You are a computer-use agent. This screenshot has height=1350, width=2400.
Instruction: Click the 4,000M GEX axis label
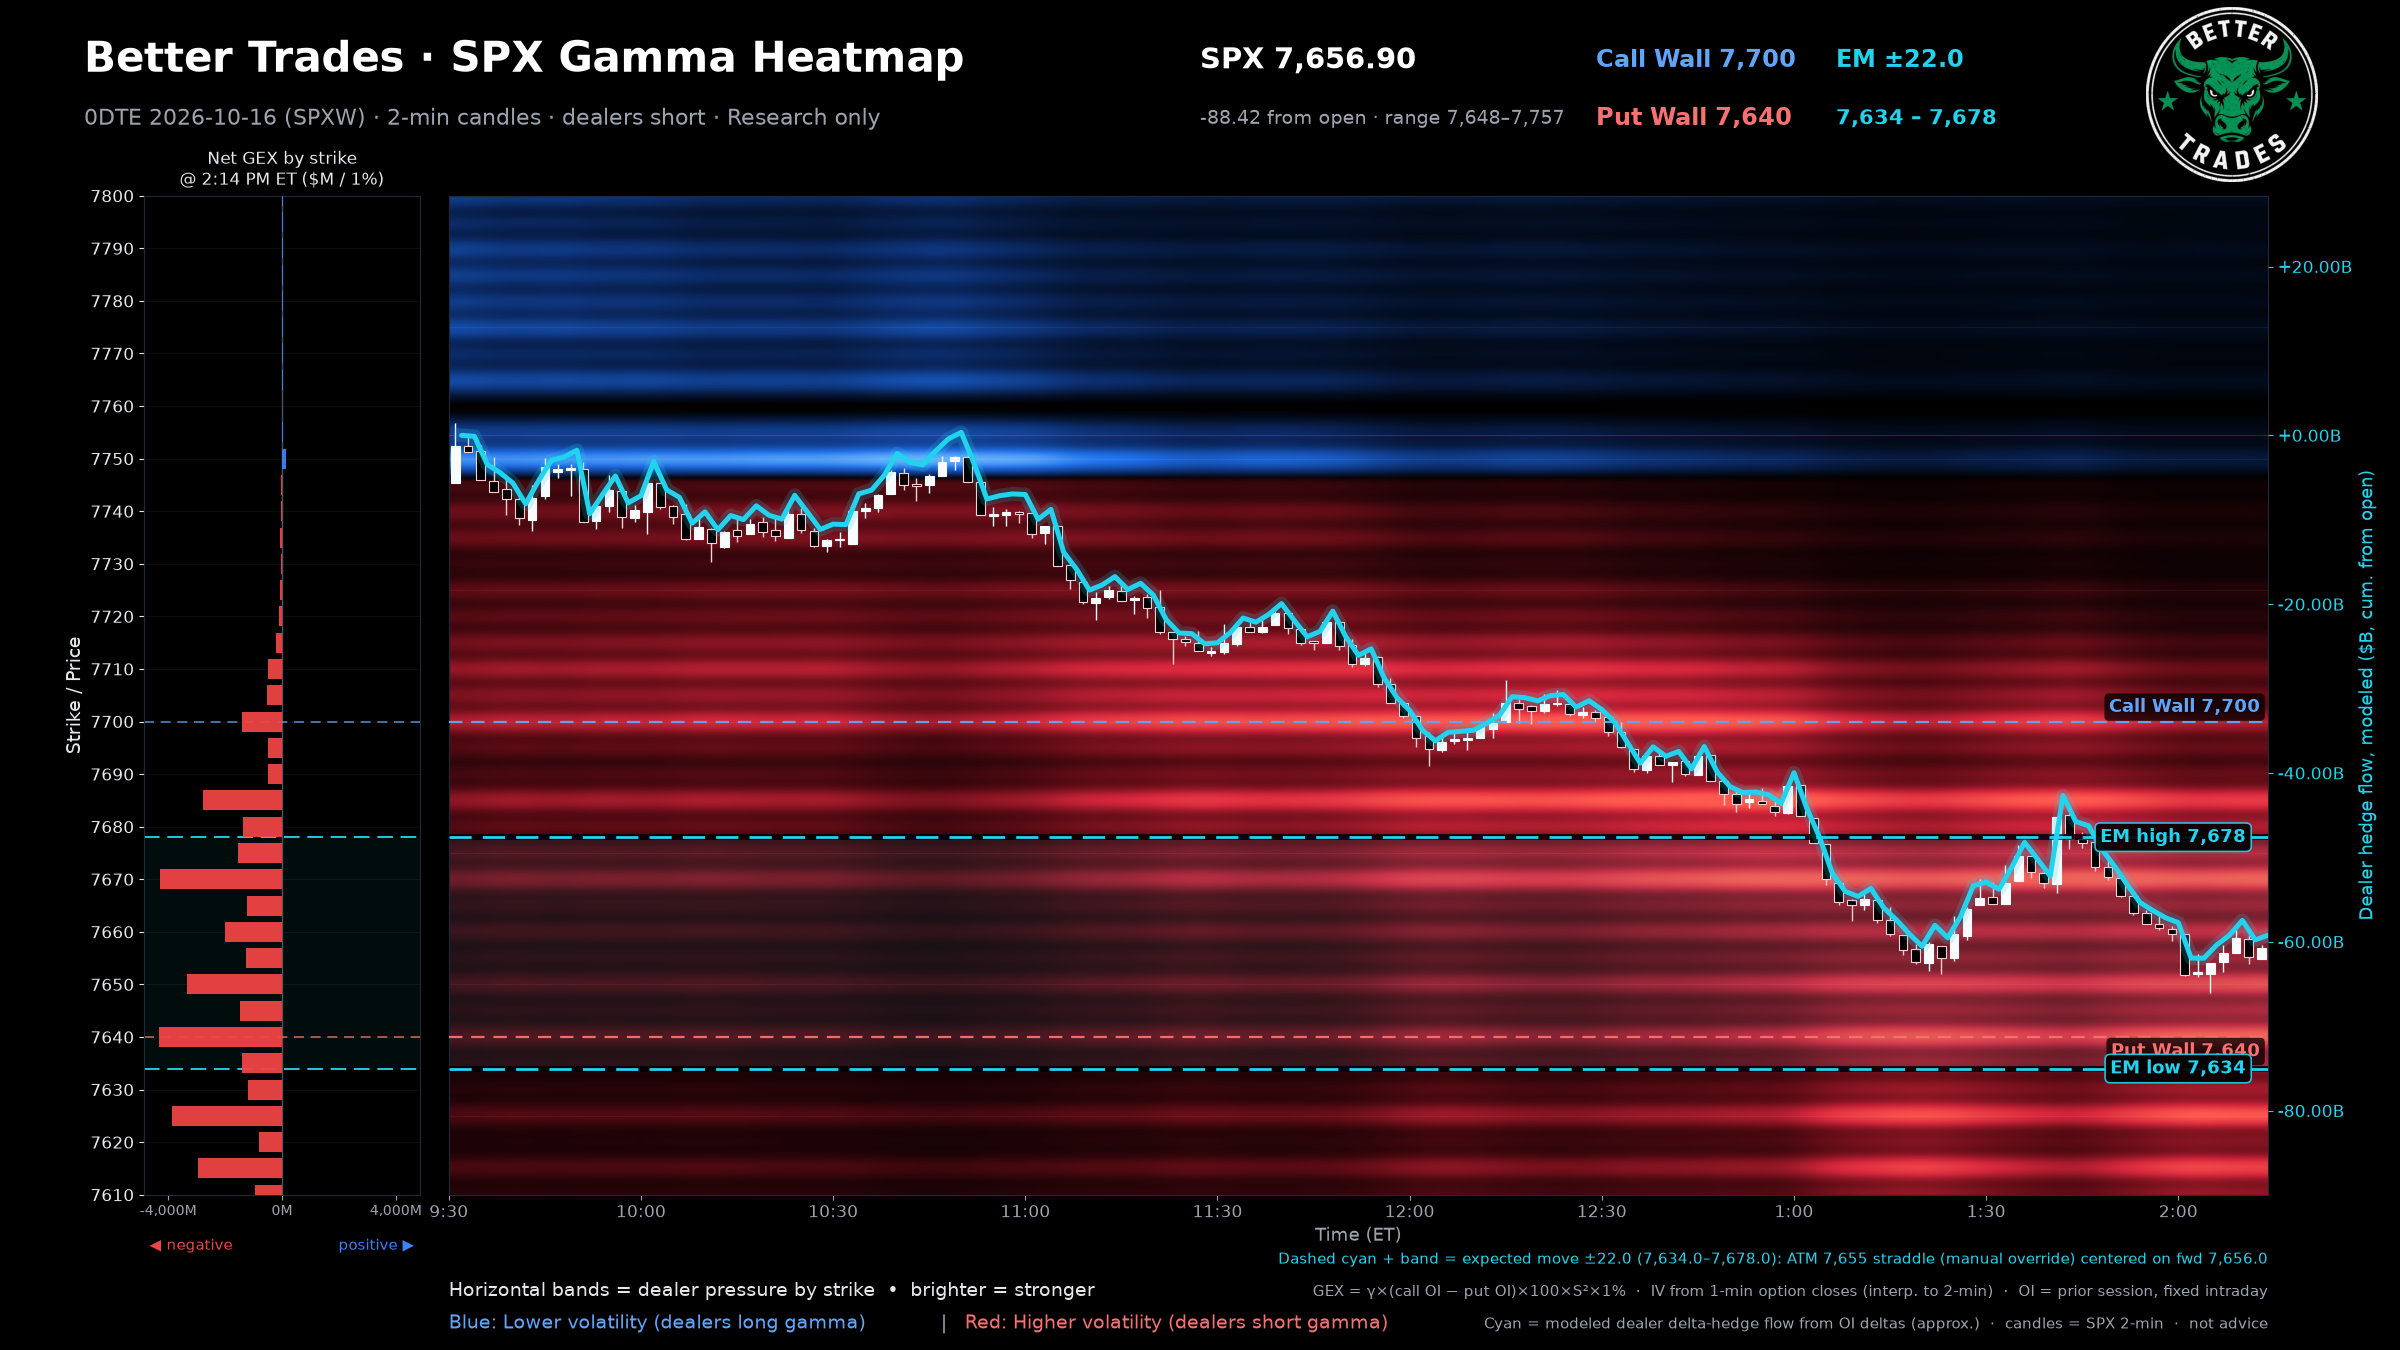click(x=396, y=1211)
